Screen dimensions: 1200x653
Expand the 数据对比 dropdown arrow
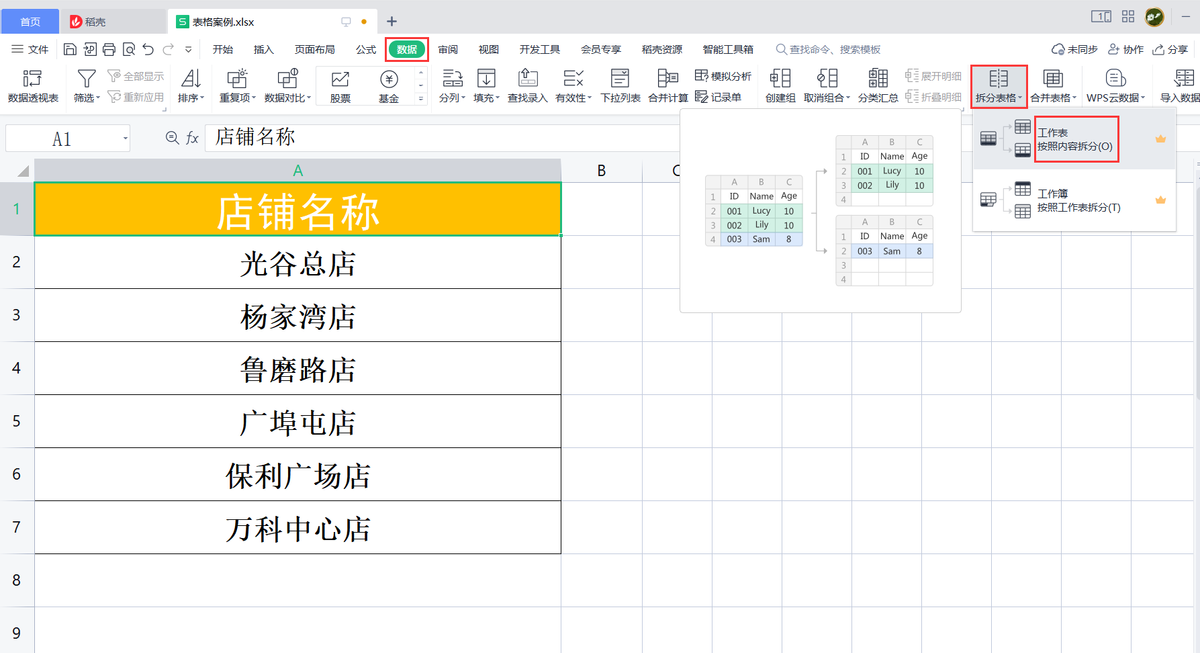(309, 98)
